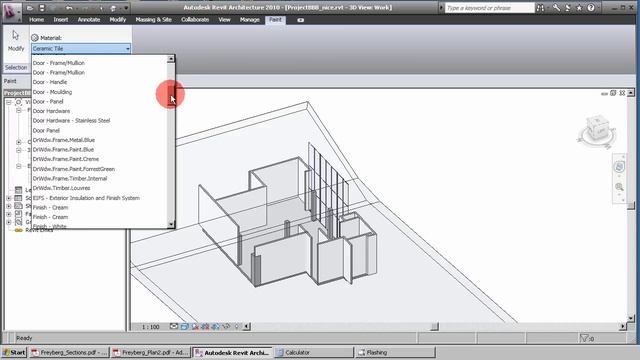Click the reveal hidden elements lightbulb icon
Image resolution: width=640 pixels, height=360 pixels.
tap(236, 327)
